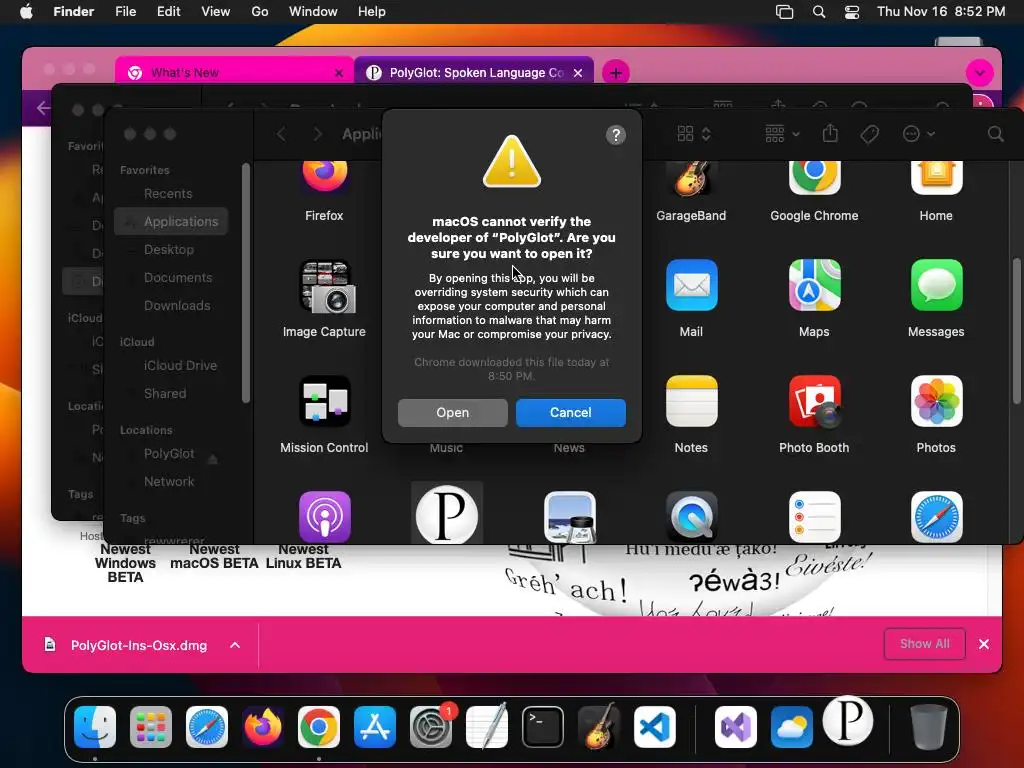Open the QuickTime Player icon in Finder
This screenshot has width=1024, height=768.
(692, 517)
